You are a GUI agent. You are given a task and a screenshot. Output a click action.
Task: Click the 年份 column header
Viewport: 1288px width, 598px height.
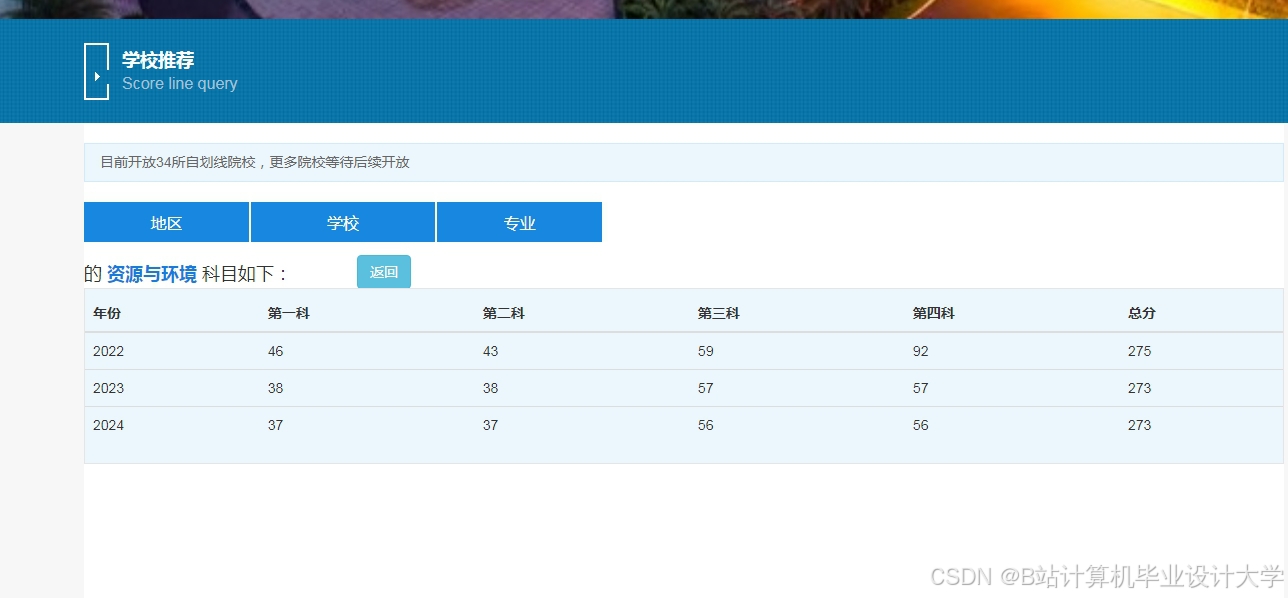point(107,313)
